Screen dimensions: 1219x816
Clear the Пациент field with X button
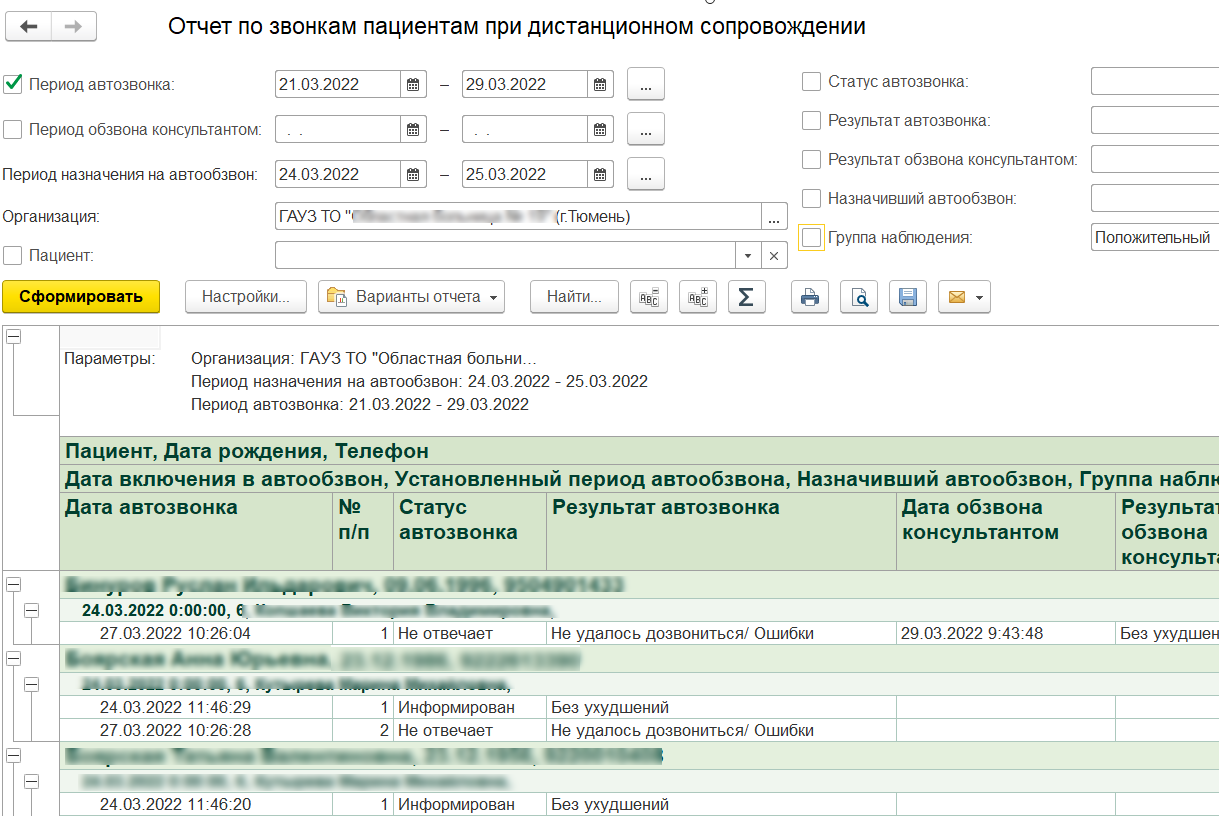click(x=774, y=256)
